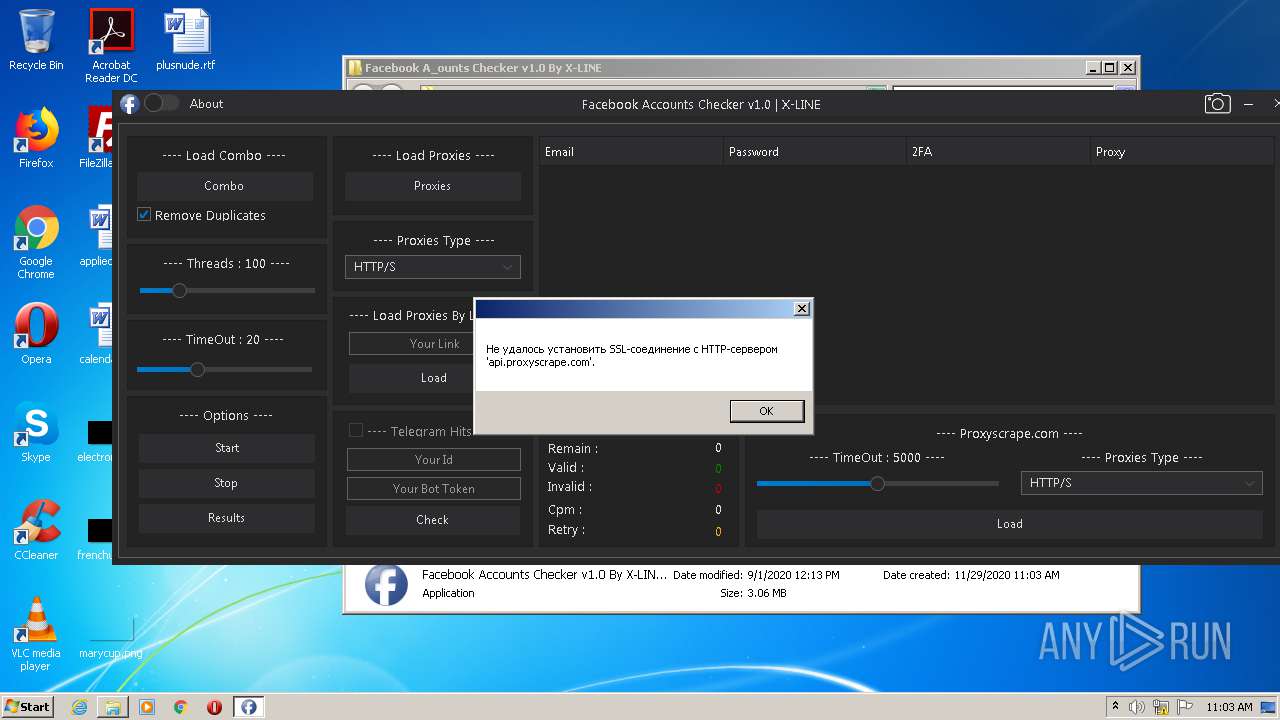The height and width of the screenshot is (720, 1280).
Task: Click the Facebook logo icon in checker title bar
Action: [129, 104]
